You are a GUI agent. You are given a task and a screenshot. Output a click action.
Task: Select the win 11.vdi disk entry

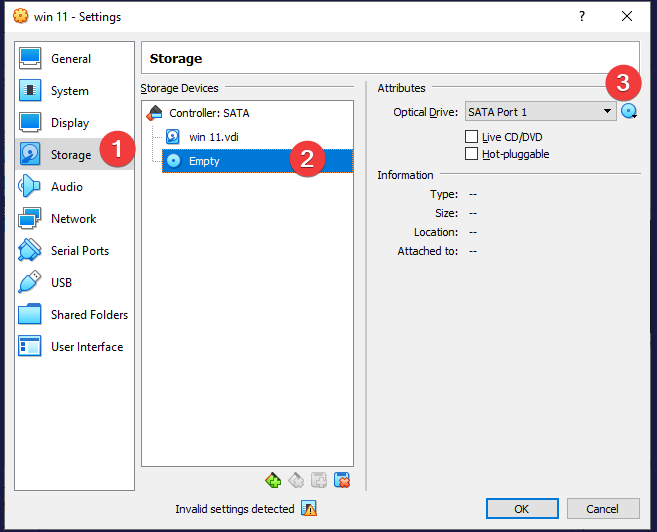point(211,137)
